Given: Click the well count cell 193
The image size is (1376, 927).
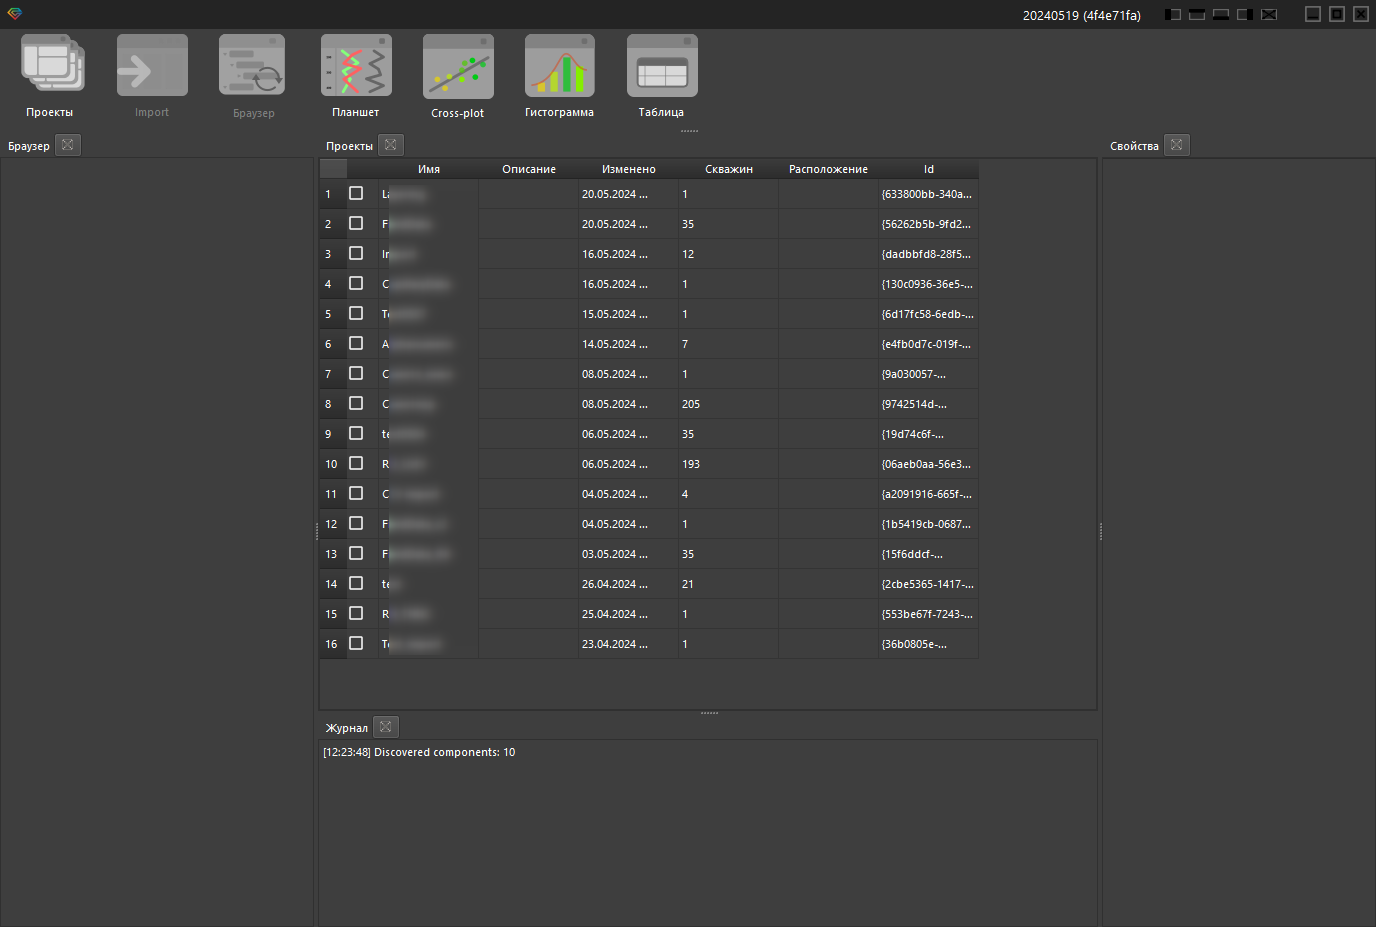Looking at the screenshot, I should (x=729, y=464).
